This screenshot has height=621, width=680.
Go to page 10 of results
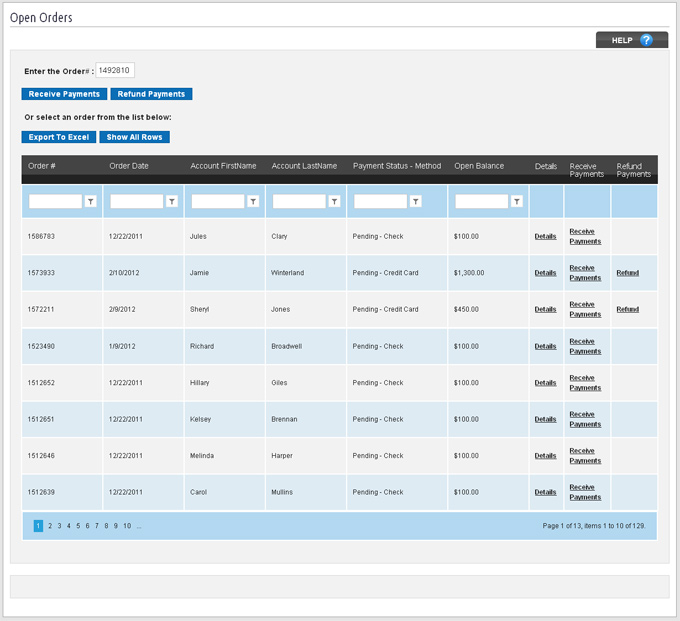[127, 526]
